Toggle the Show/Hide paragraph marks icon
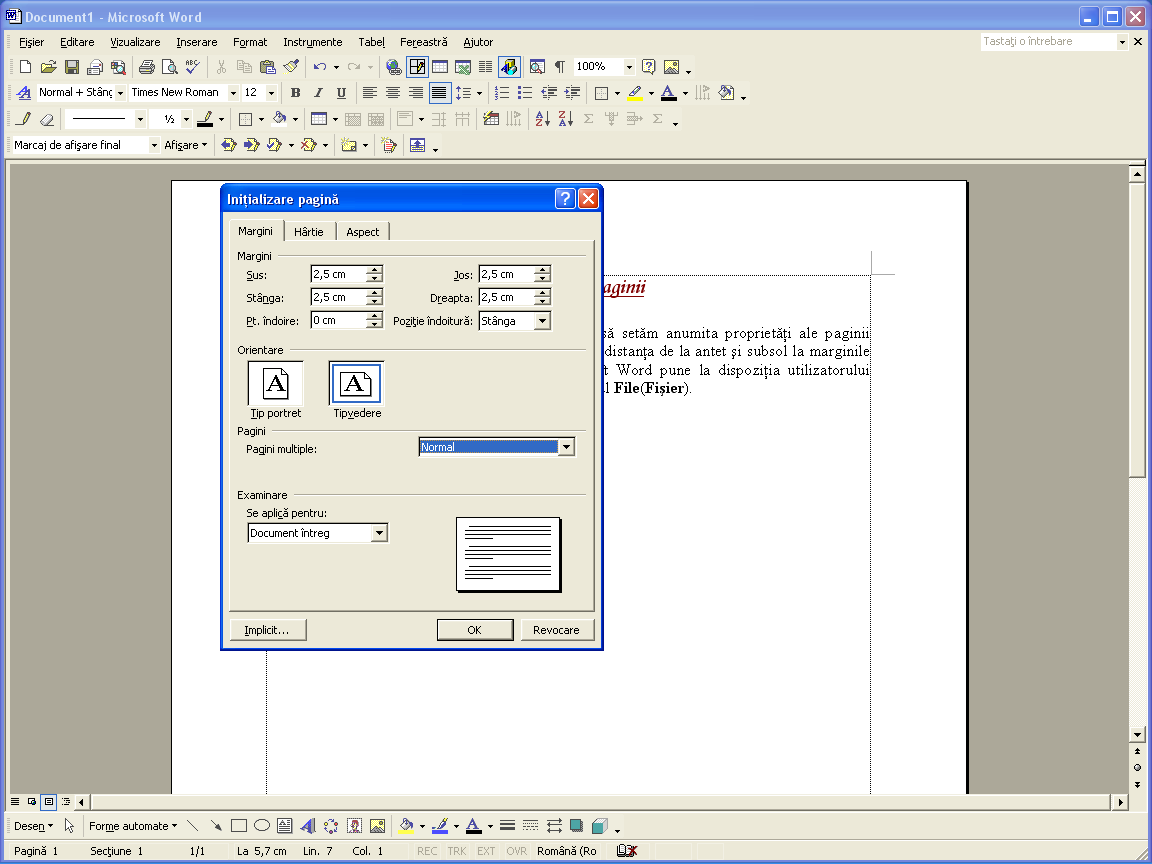The height and width of the screenshot is (864, 1152). coord(560,67)
